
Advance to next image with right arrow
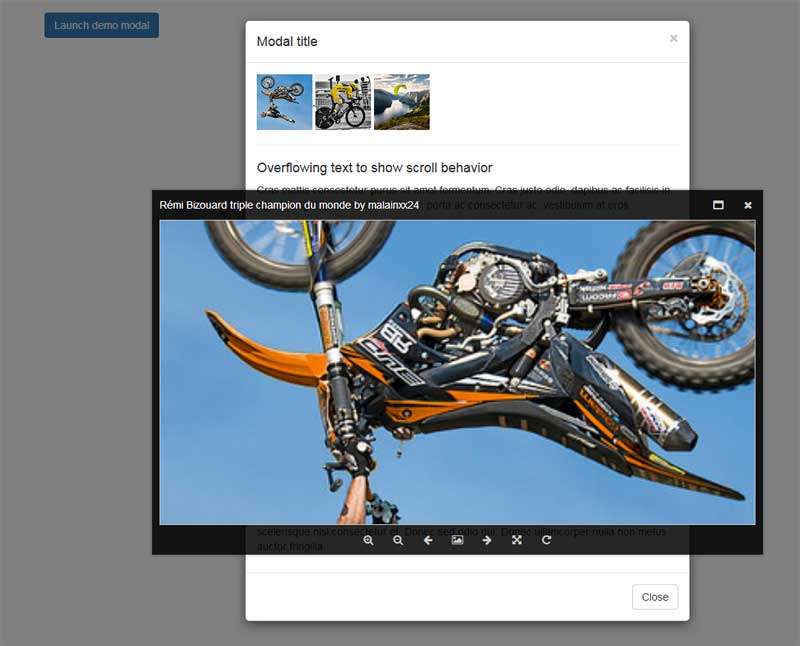click(x=487, y=540)
